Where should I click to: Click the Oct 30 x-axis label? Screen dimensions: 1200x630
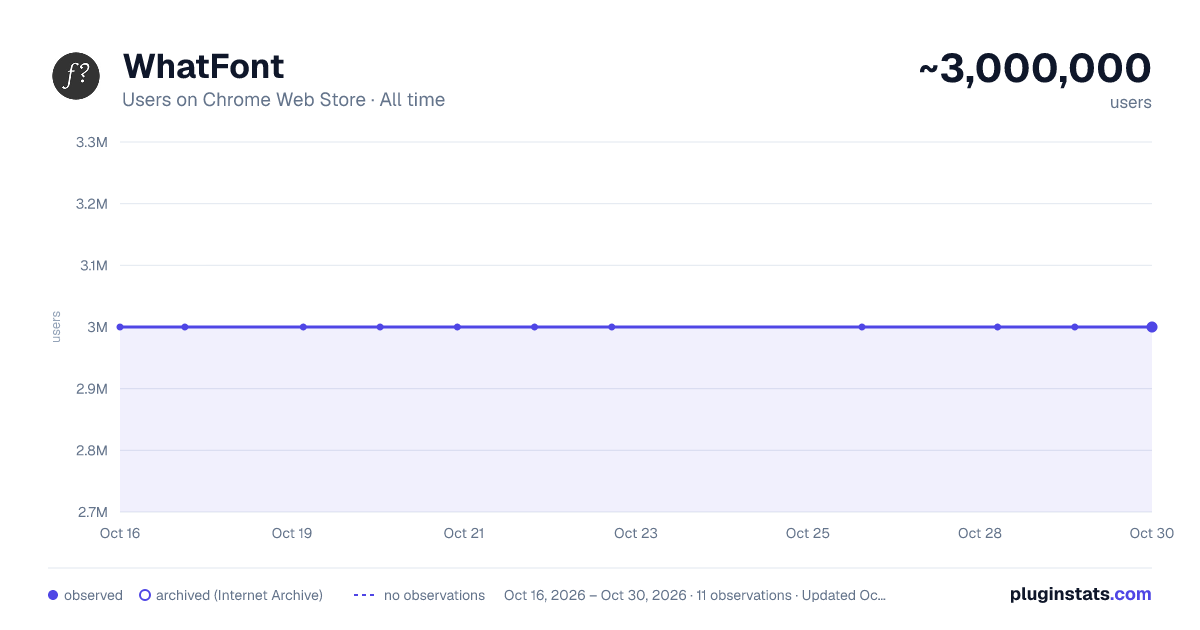[x=1152, y=533]
